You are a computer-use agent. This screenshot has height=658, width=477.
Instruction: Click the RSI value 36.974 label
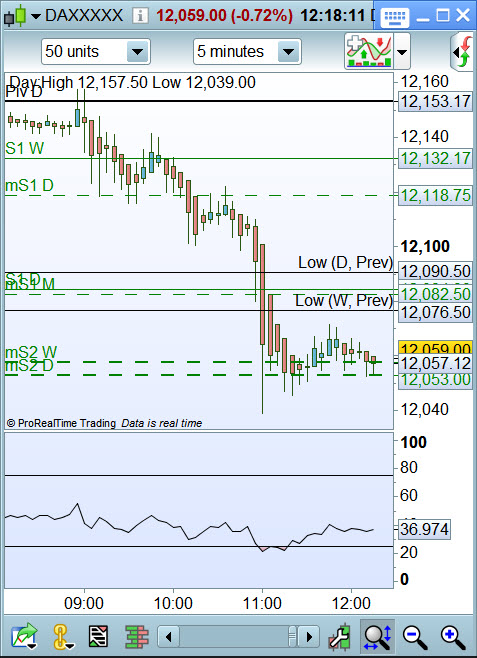(424, 529)
